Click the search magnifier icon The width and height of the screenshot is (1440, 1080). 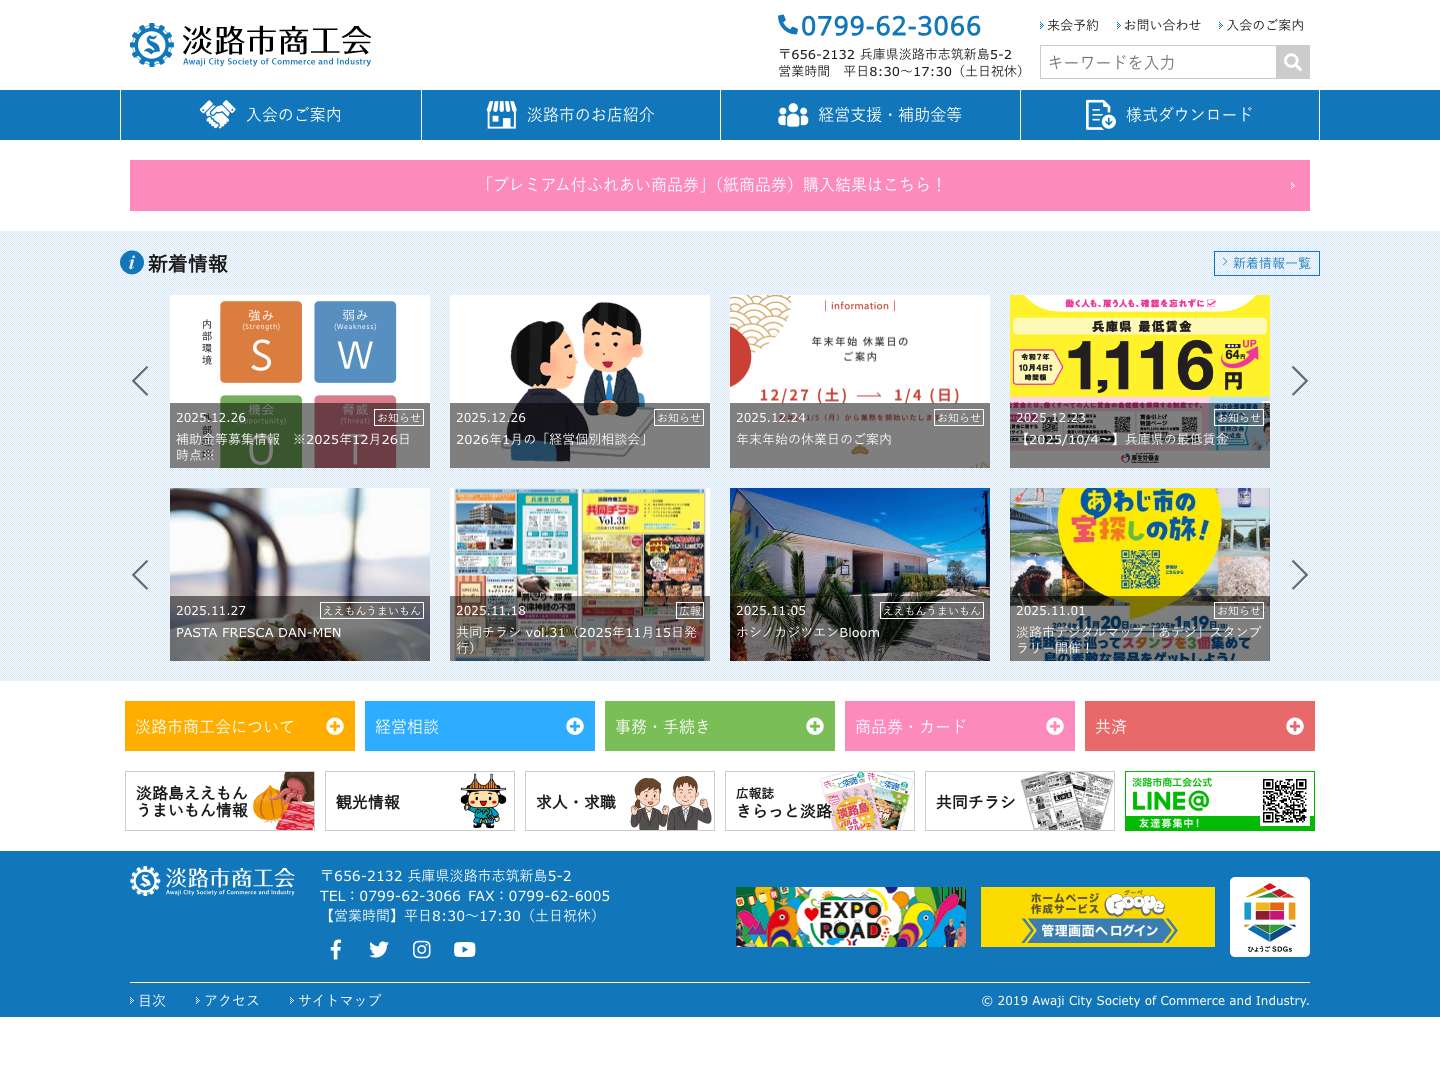(x=1292, y=62)
